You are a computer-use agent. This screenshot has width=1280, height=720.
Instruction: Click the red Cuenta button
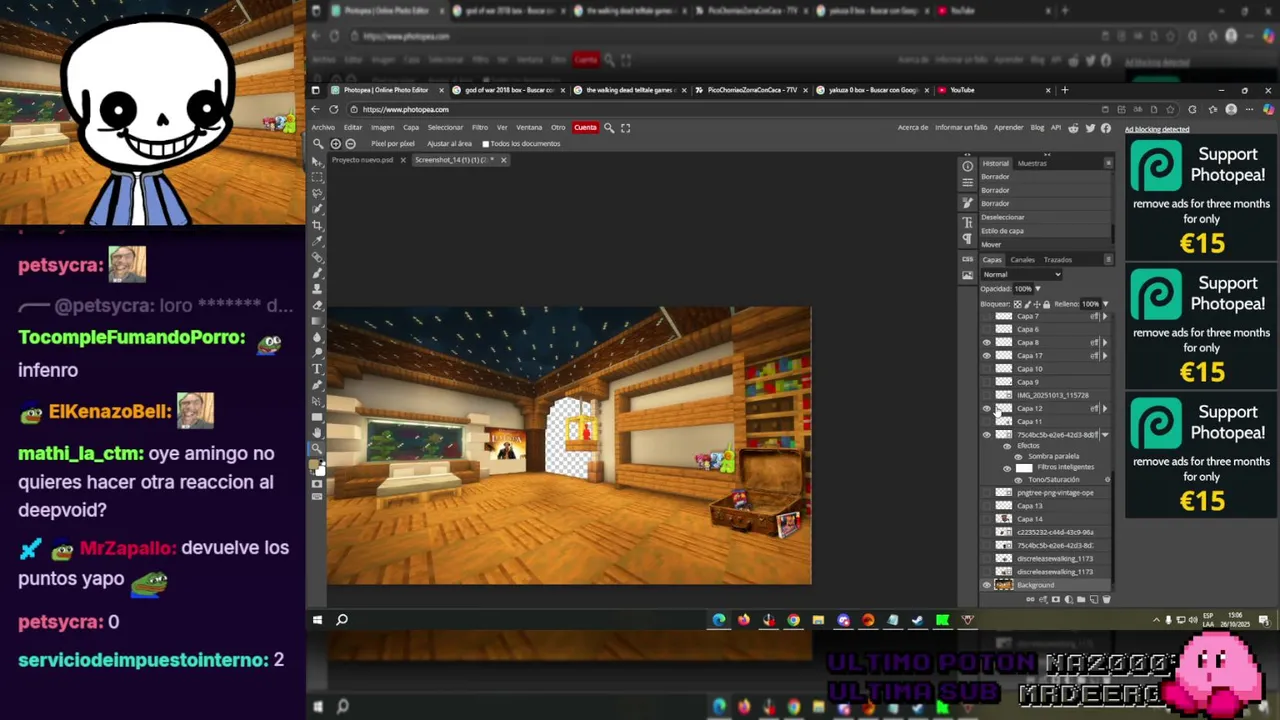click(x=586, y=127)
